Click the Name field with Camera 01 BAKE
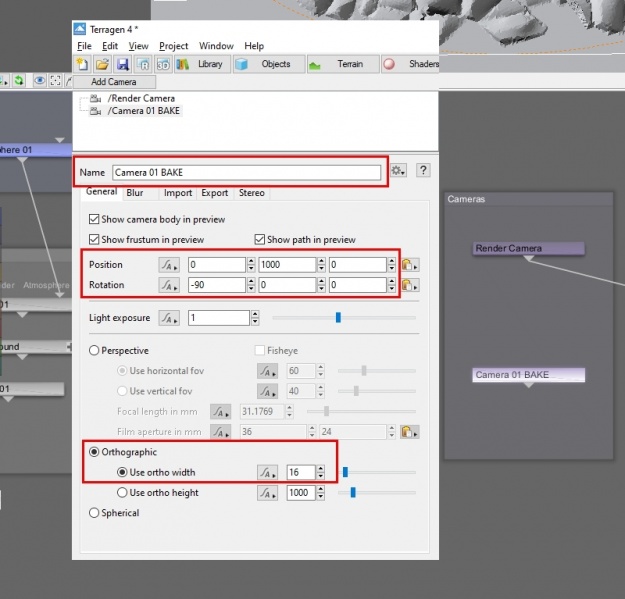The image size is (625, 599). [246, 173]
